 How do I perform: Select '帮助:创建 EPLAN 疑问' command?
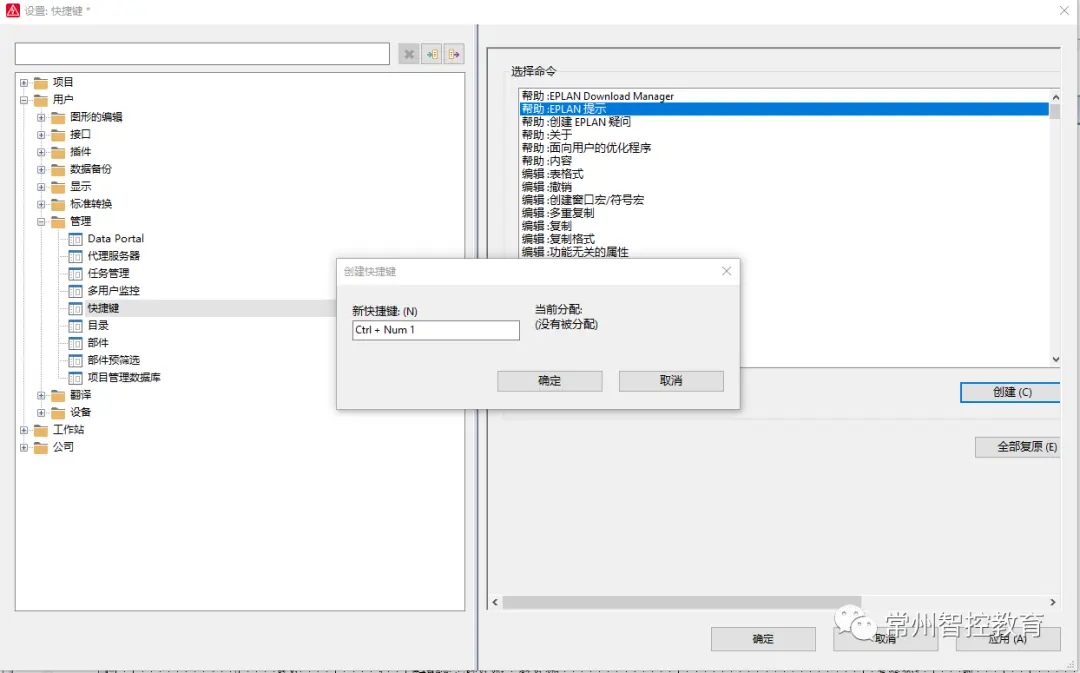784,123
